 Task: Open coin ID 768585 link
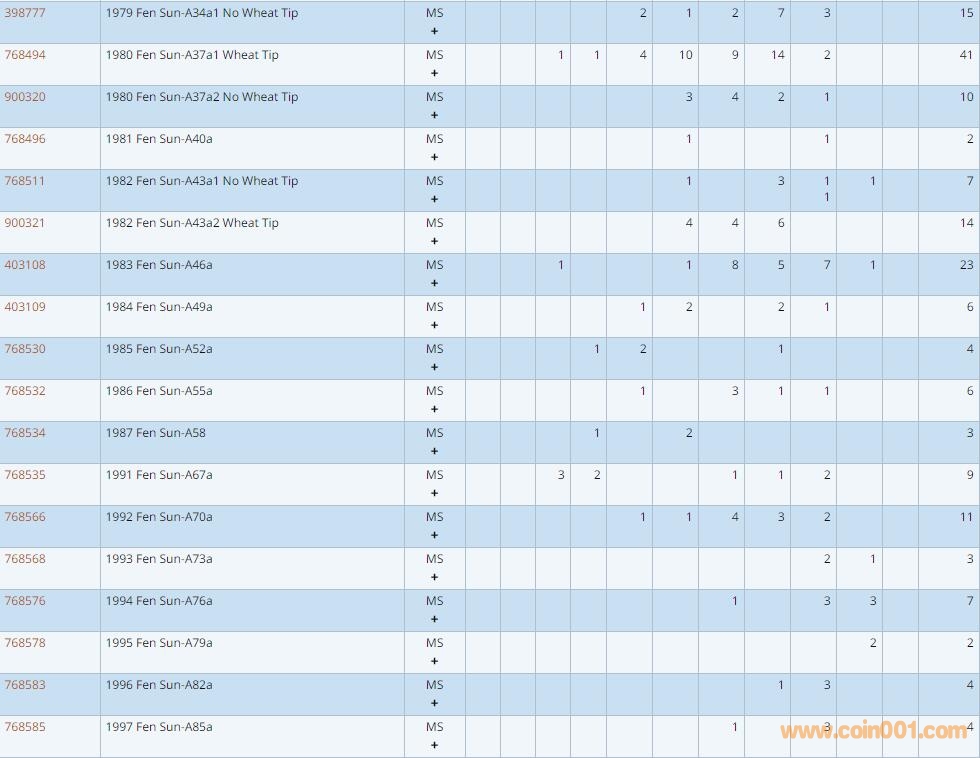[25, 727]
